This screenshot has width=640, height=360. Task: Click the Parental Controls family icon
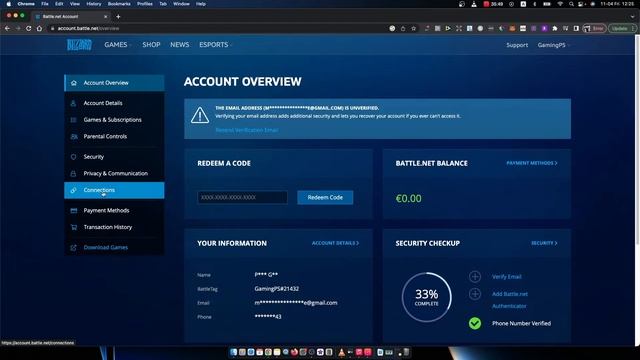pos(73,136)
